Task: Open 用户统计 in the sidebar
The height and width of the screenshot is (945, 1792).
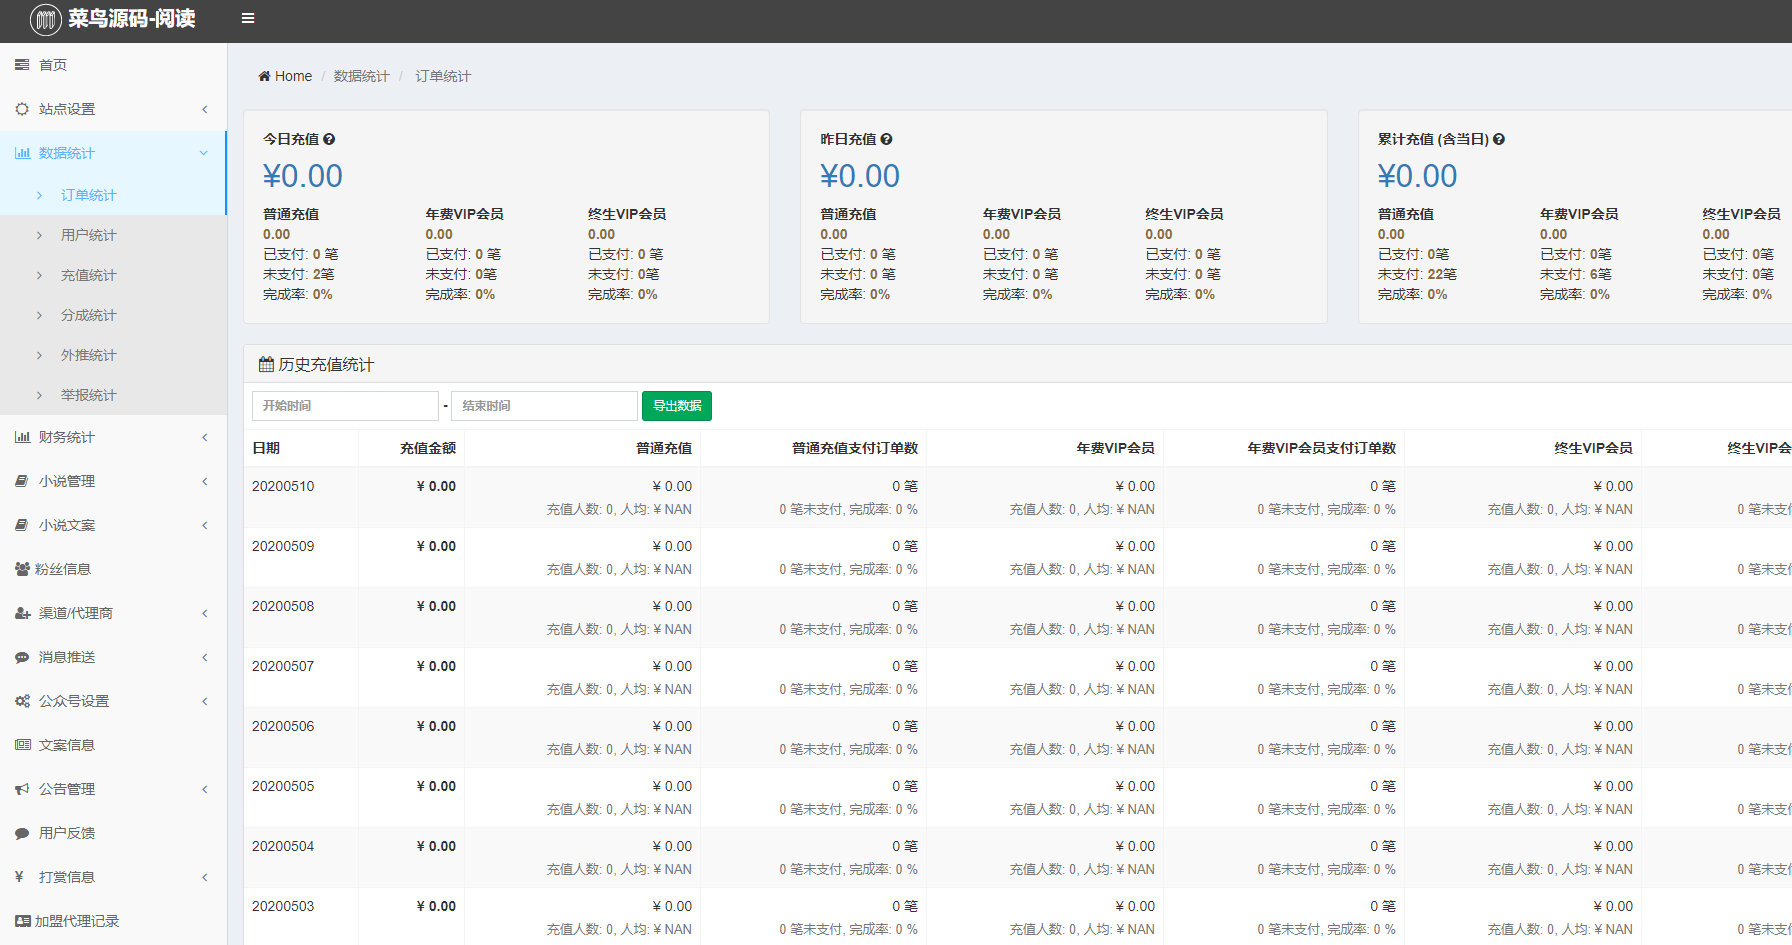Action: tap(88, 235)
